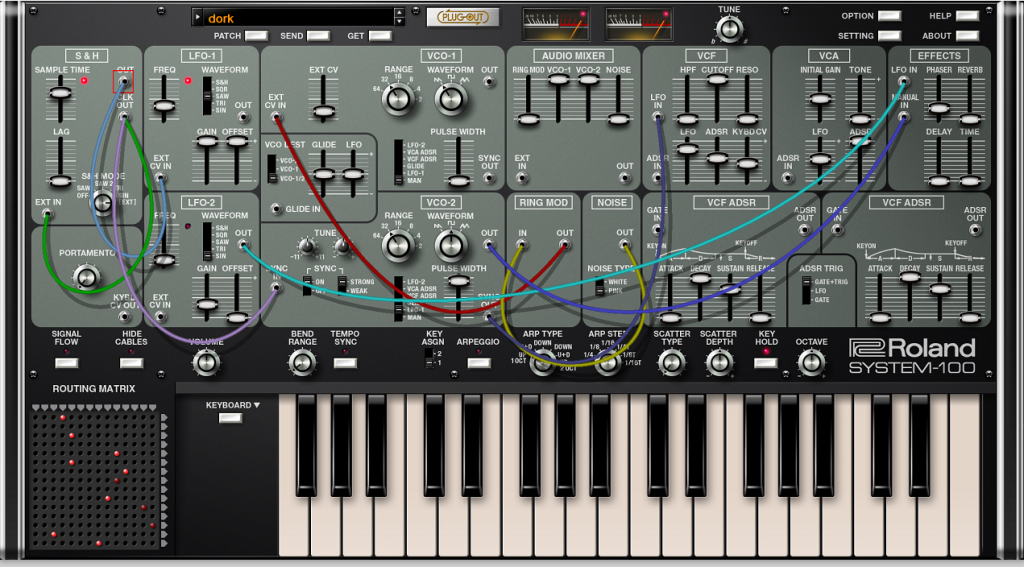
Task: Click the VCF CUTOFF slider
Action: (x=717, y=79)
